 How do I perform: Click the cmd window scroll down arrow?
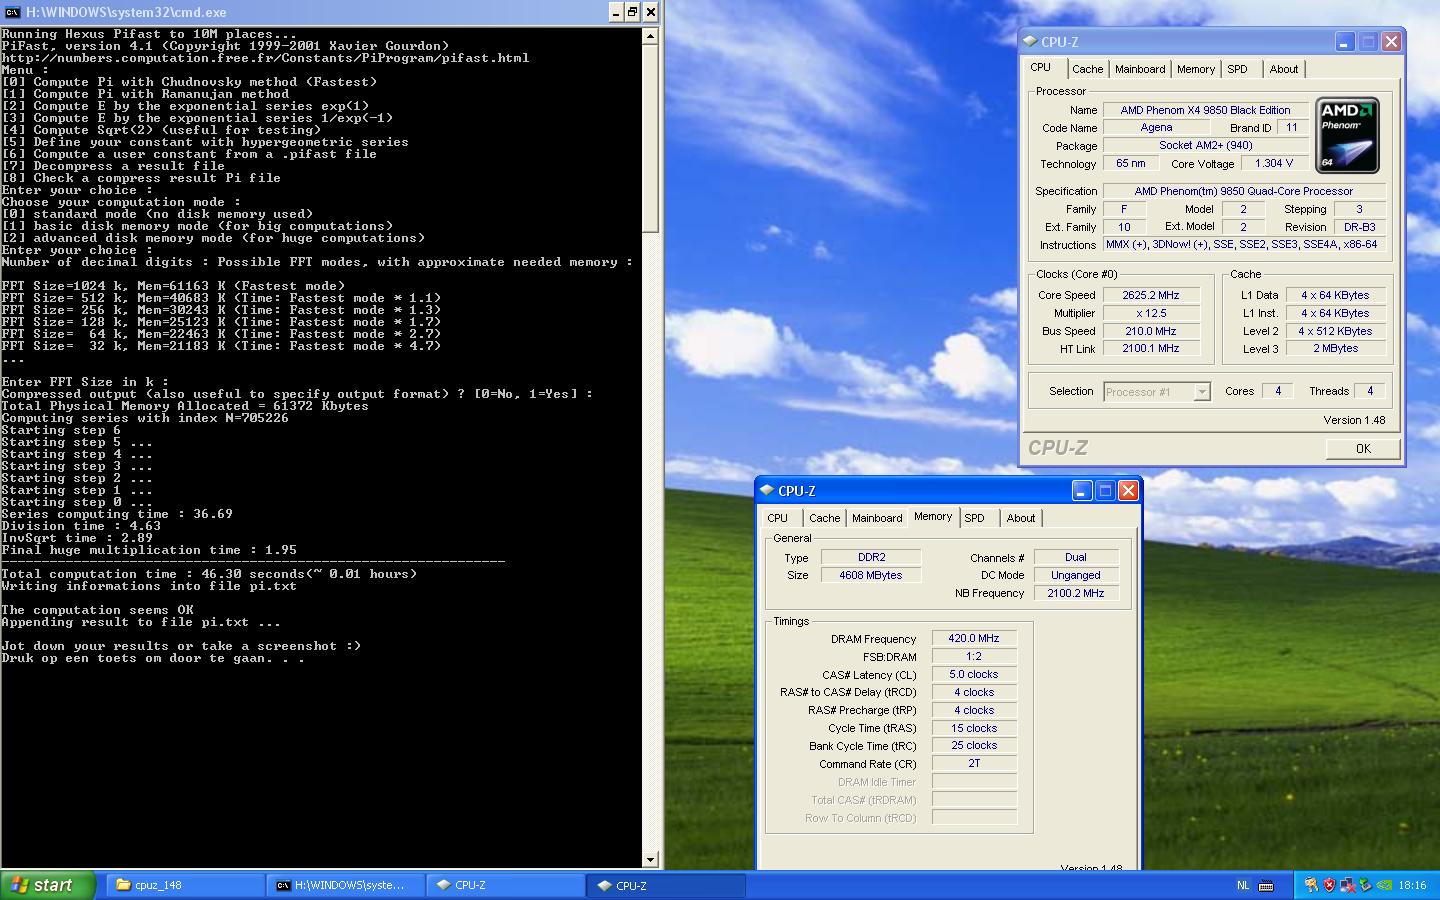(650, 859)
